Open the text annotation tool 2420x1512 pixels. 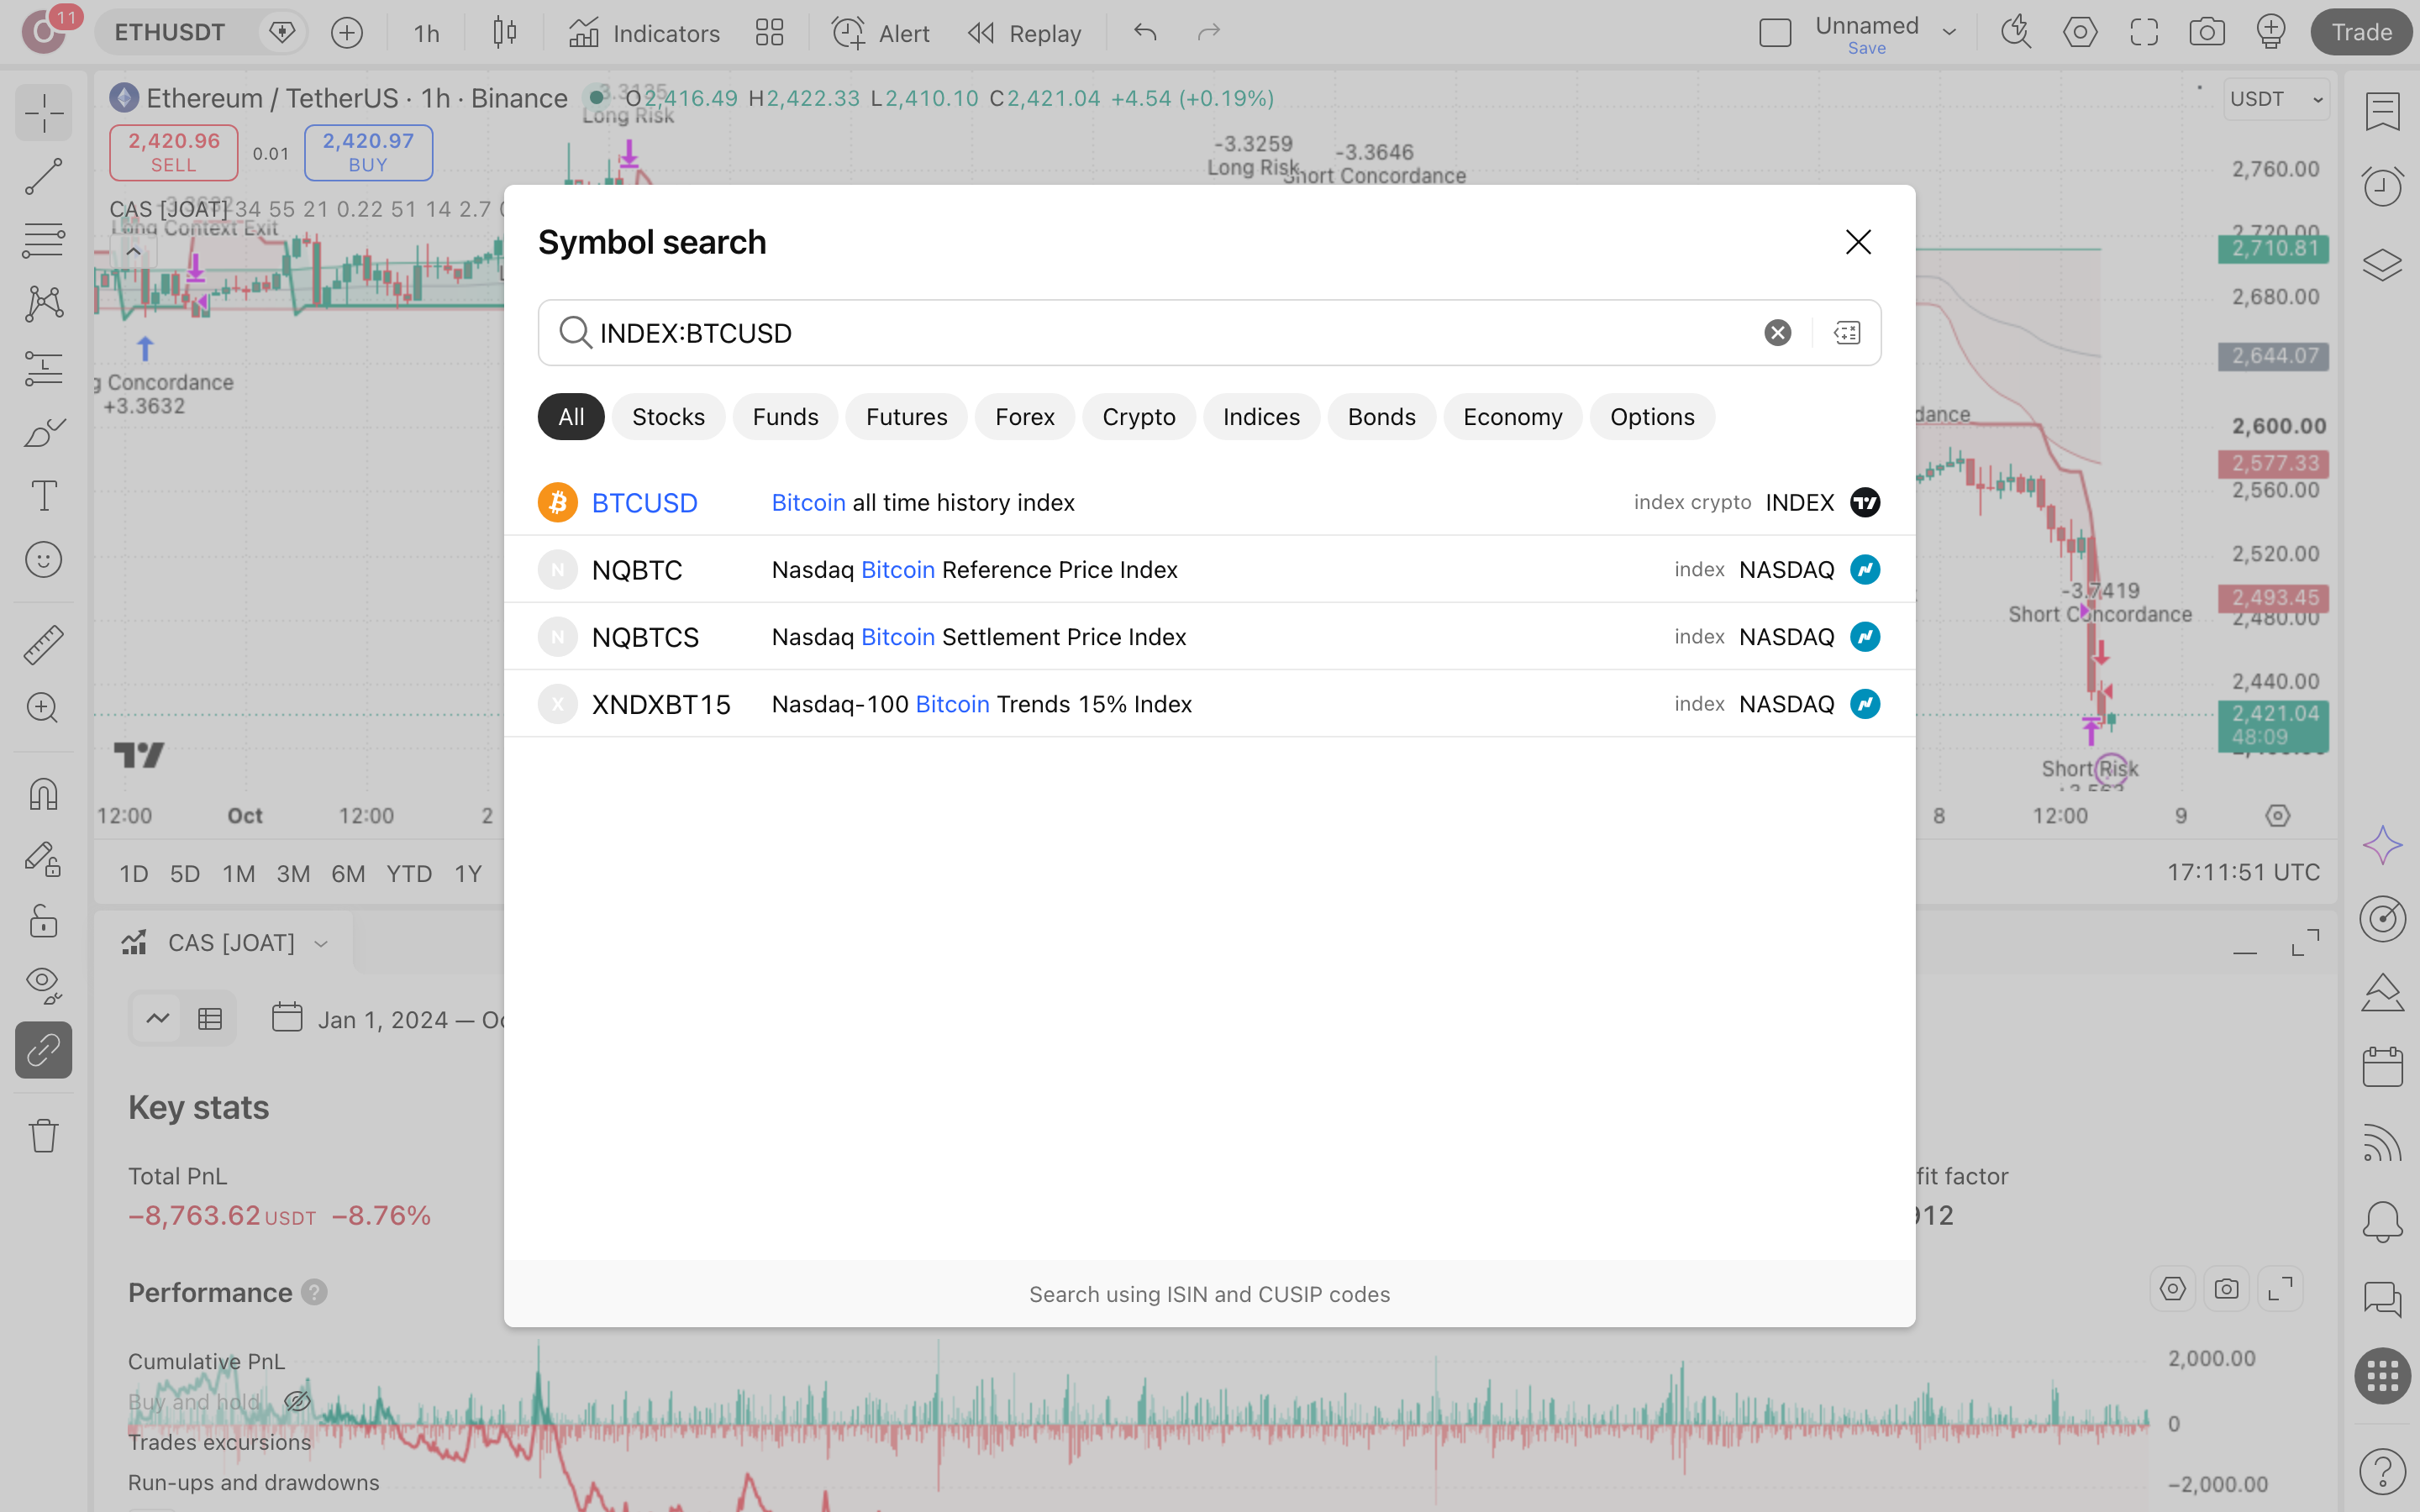pos(43,496)
